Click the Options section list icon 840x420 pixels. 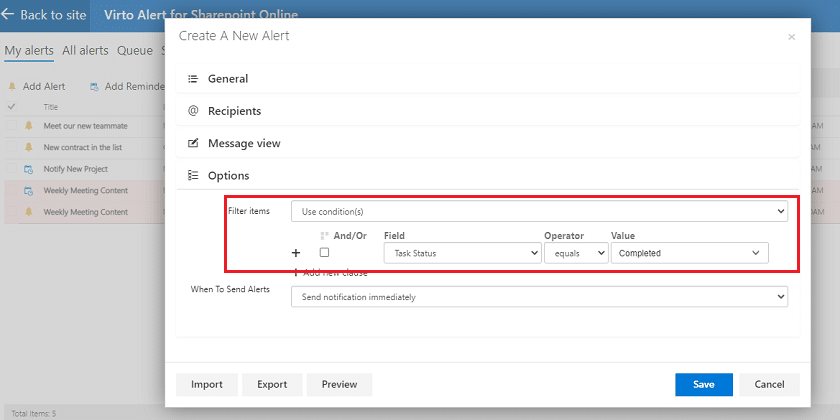coord(193,175)
